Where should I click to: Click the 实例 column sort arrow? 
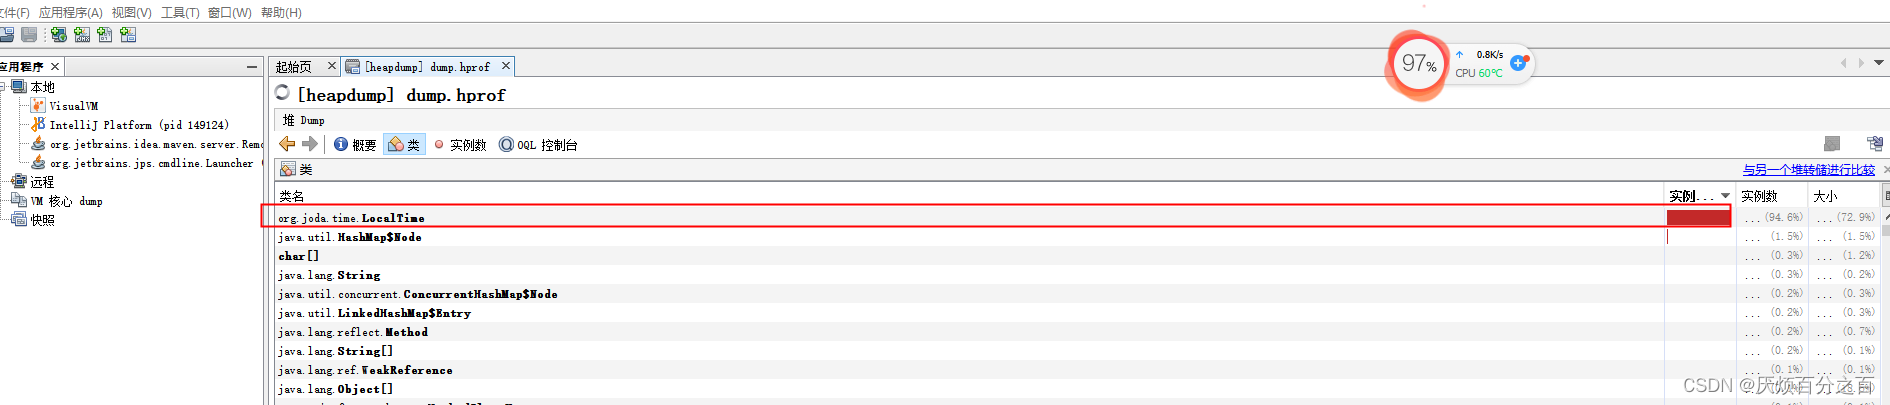pyautogui.click(x=1725, y=196)
